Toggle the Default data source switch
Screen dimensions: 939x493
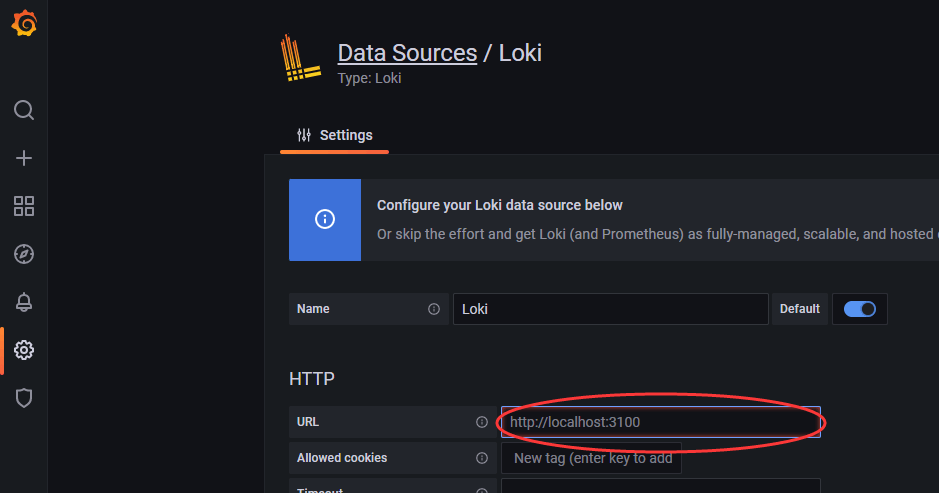(x=860, y=309)
